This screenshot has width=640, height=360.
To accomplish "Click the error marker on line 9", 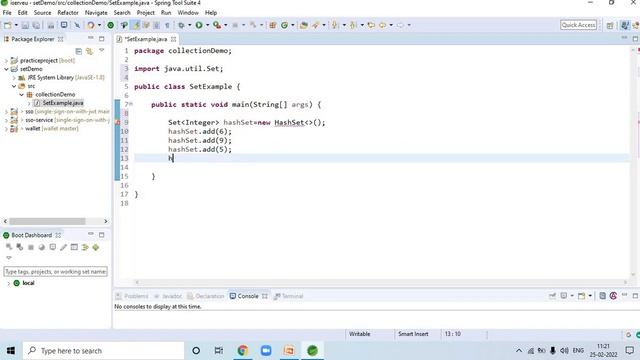I will pos(118,122).
